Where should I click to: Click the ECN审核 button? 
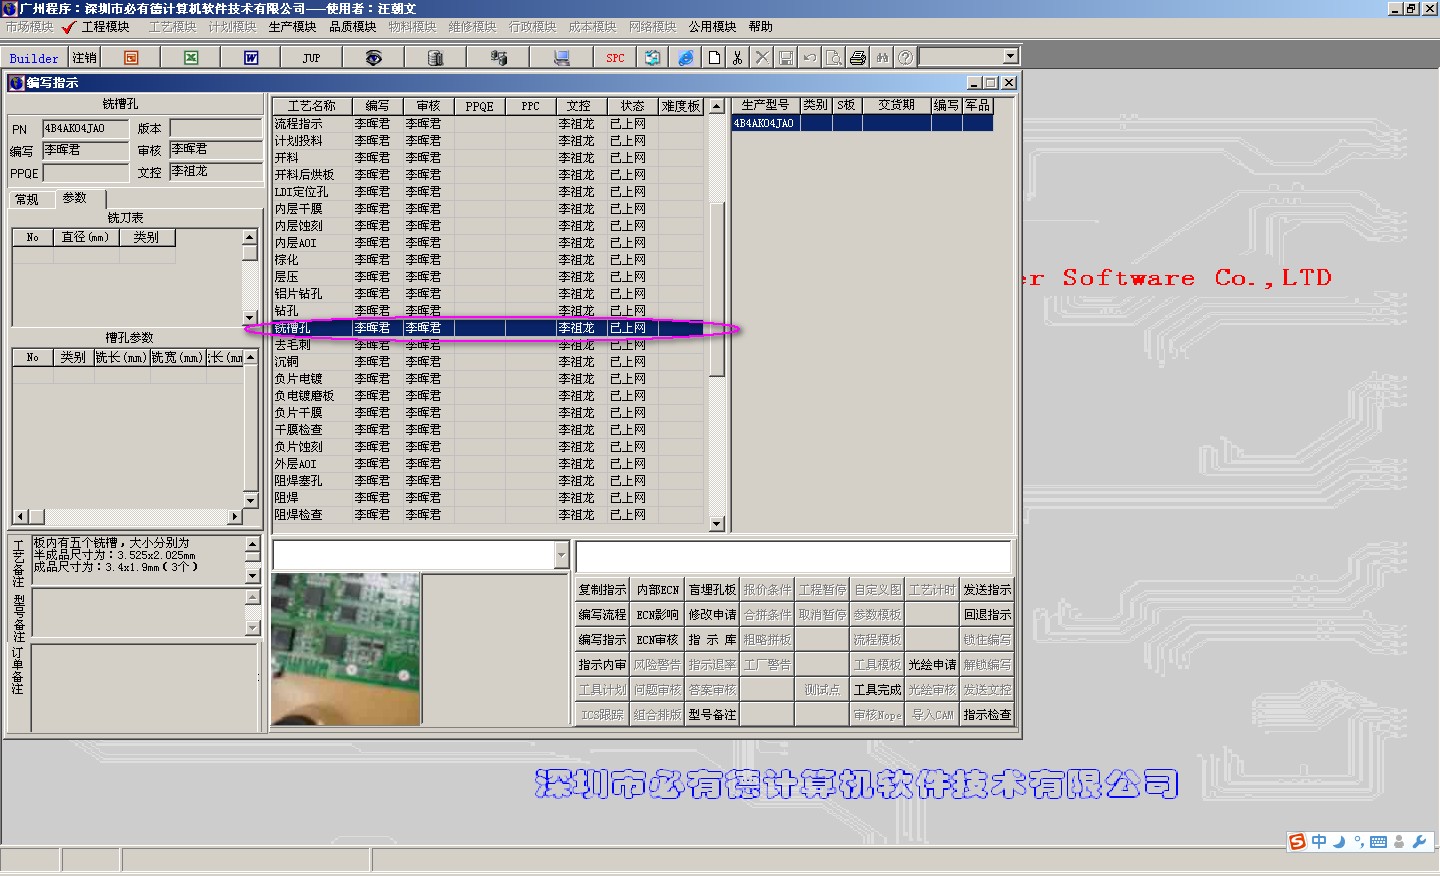point(657,640)
